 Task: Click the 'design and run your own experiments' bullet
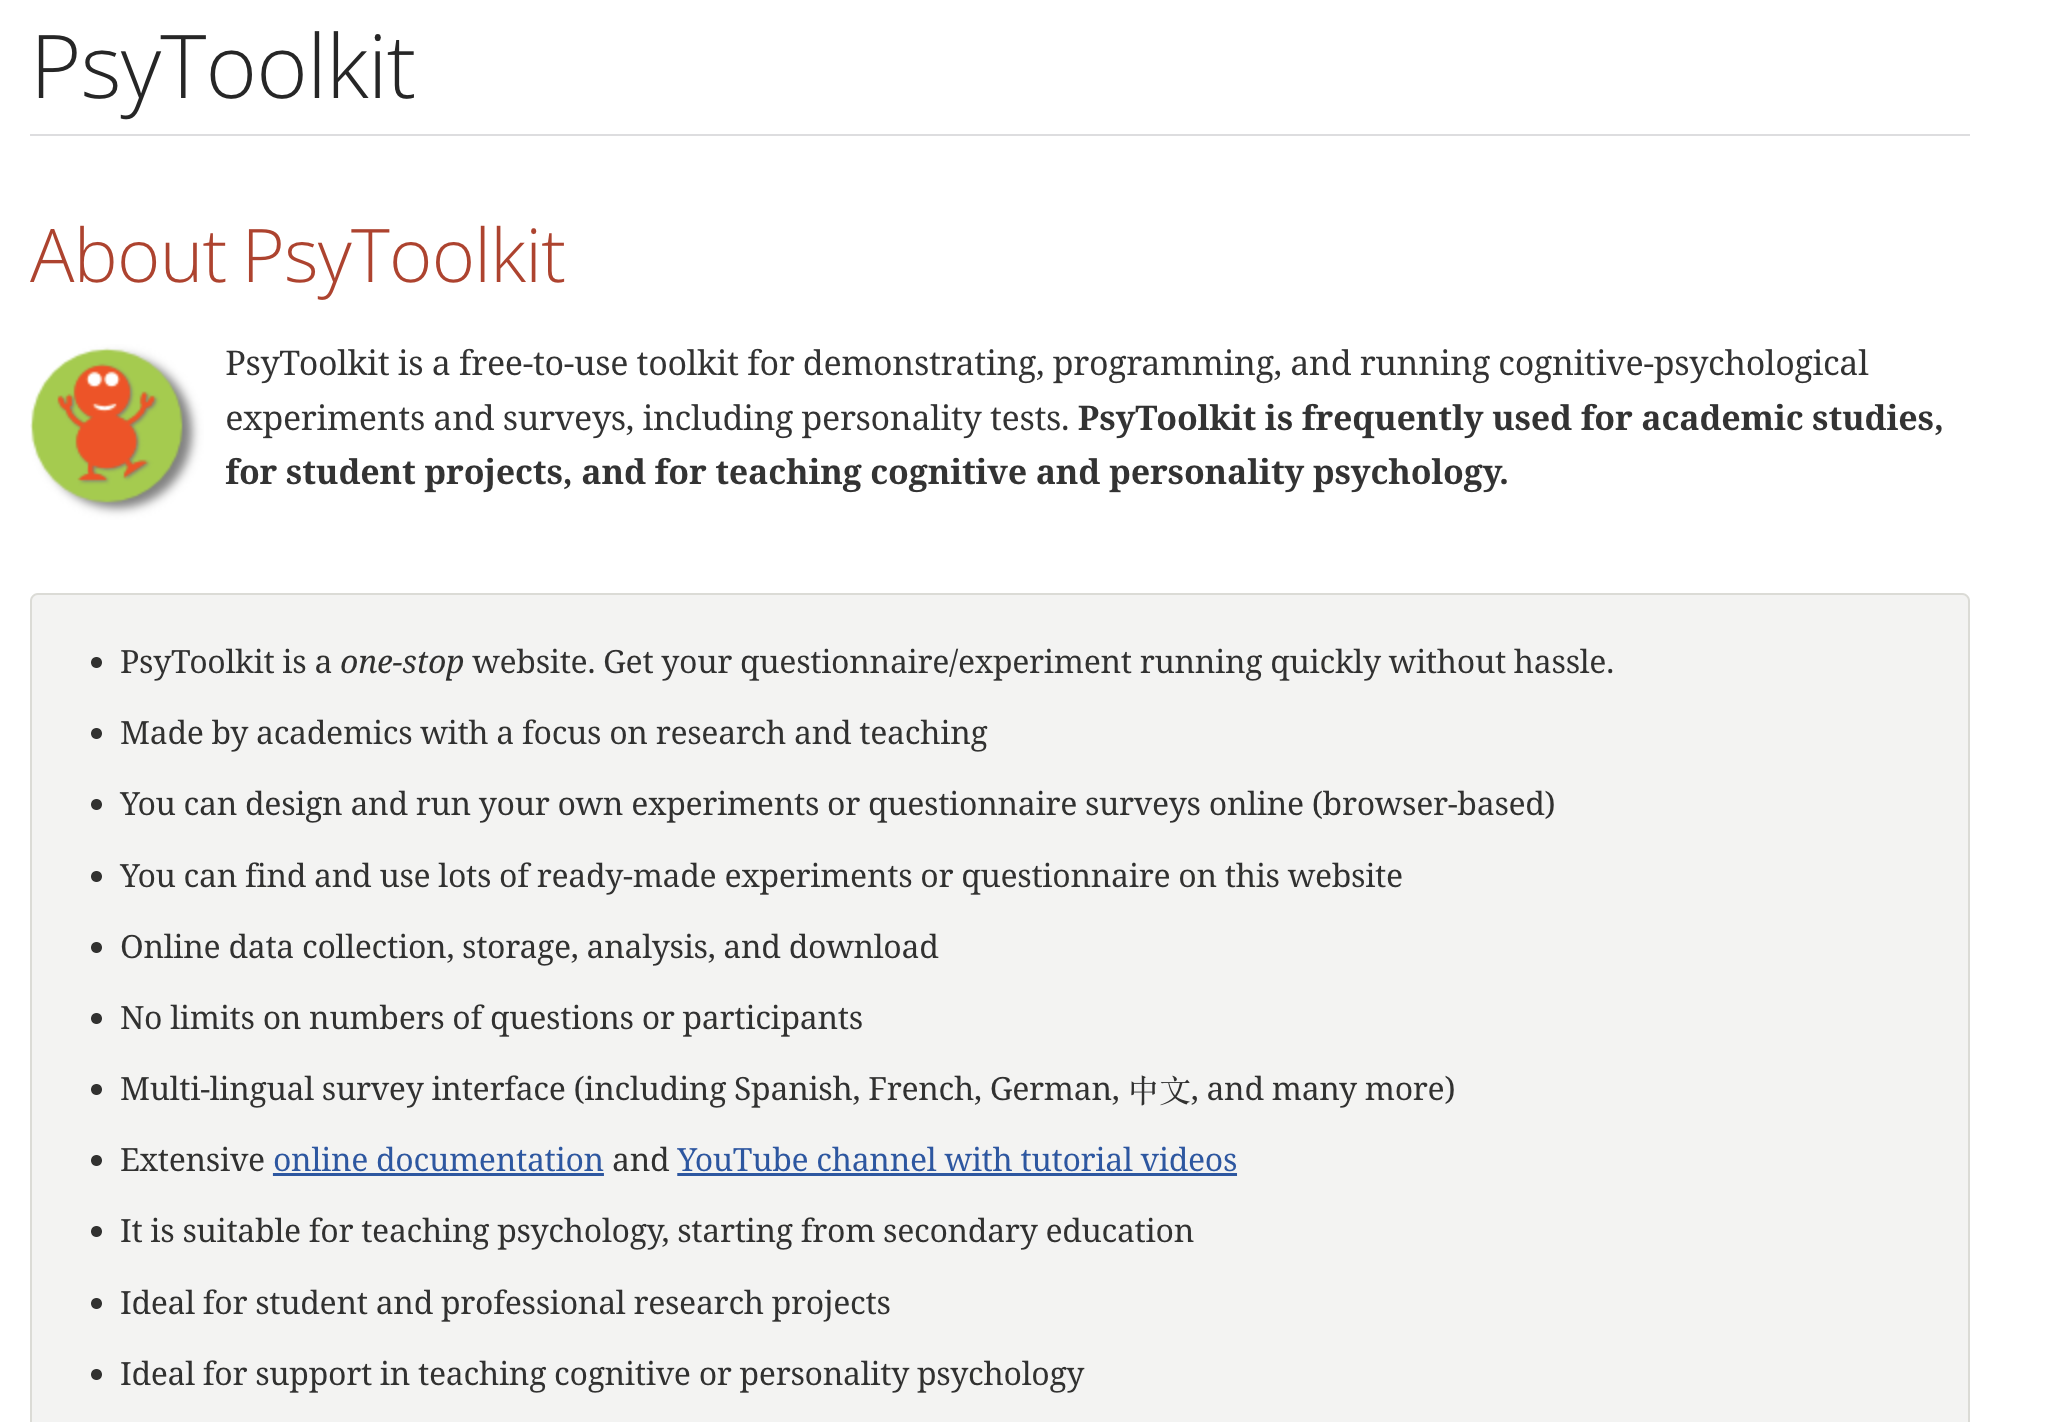837,804
